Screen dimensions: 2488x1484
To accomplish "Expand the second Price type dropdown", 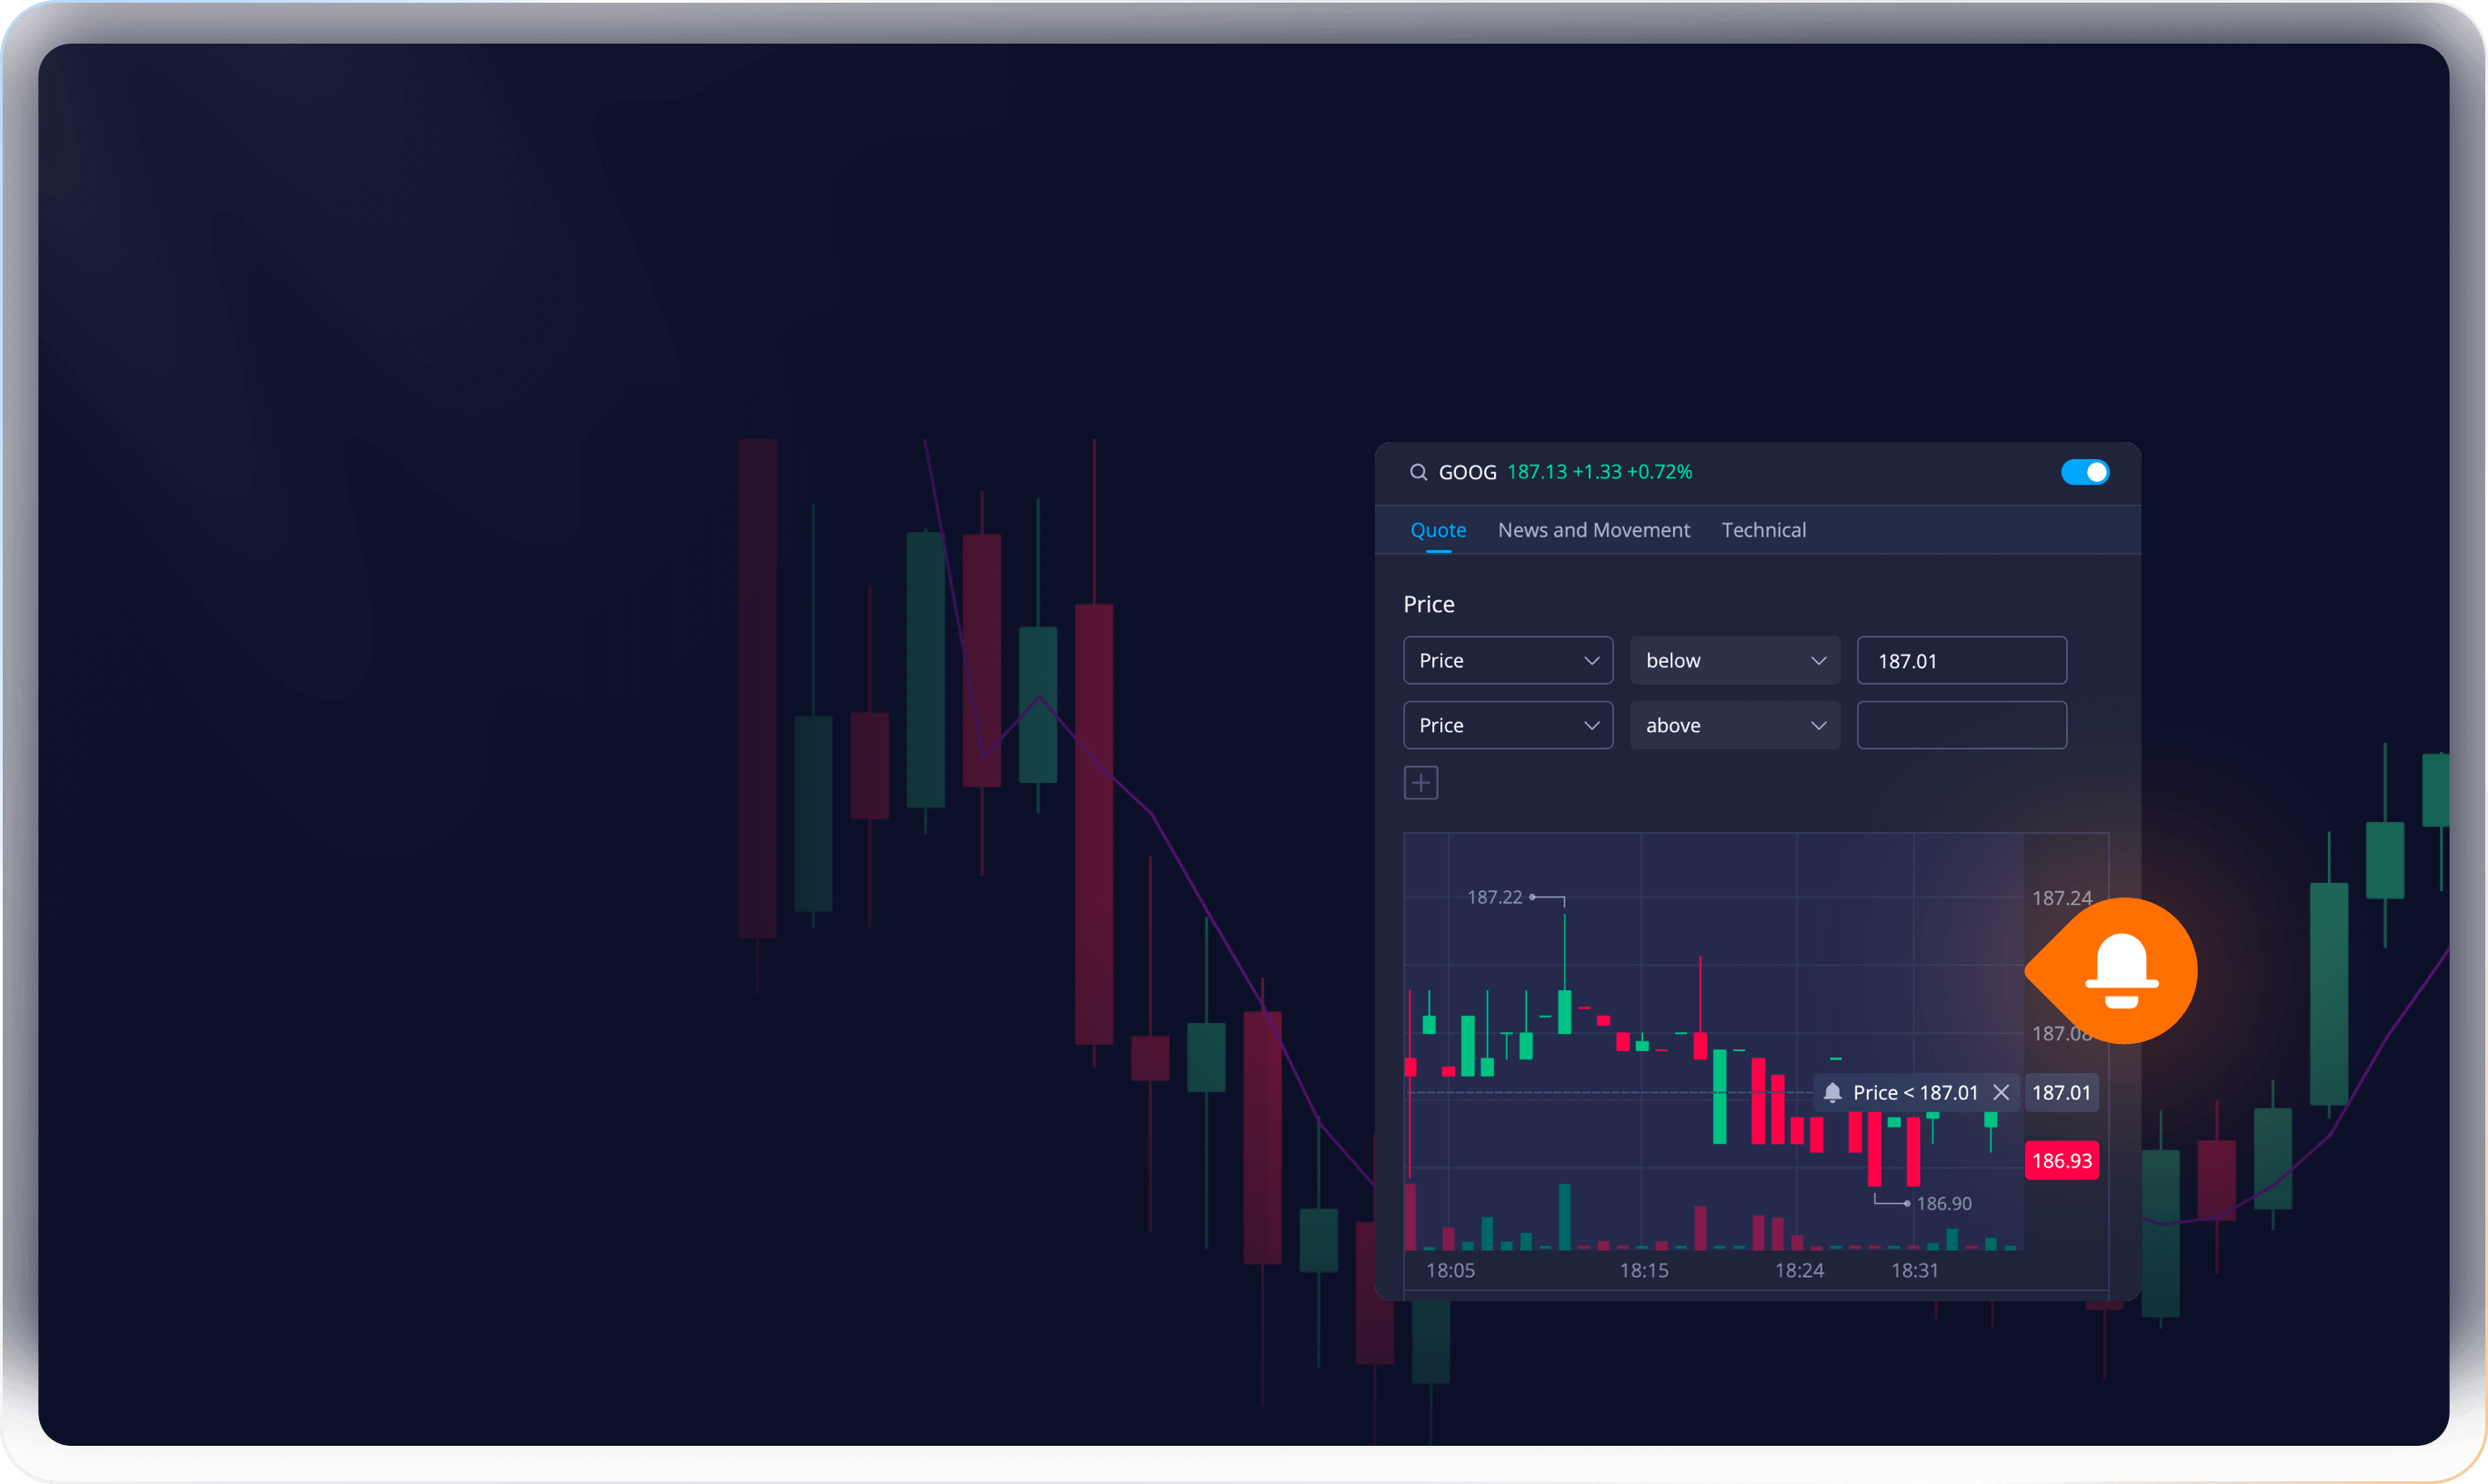I will tap(1507, 725).
